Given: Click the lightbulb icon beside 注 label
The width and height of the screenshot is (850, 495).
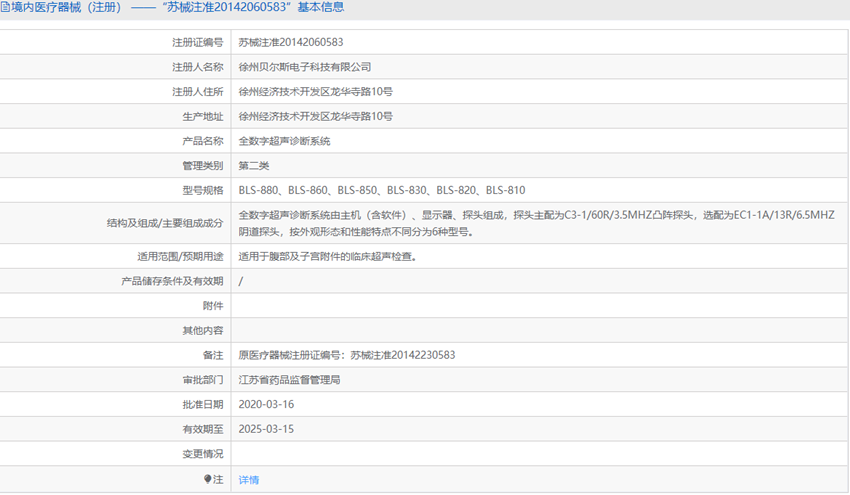Looking at the screenshot, I should (207, 479).
